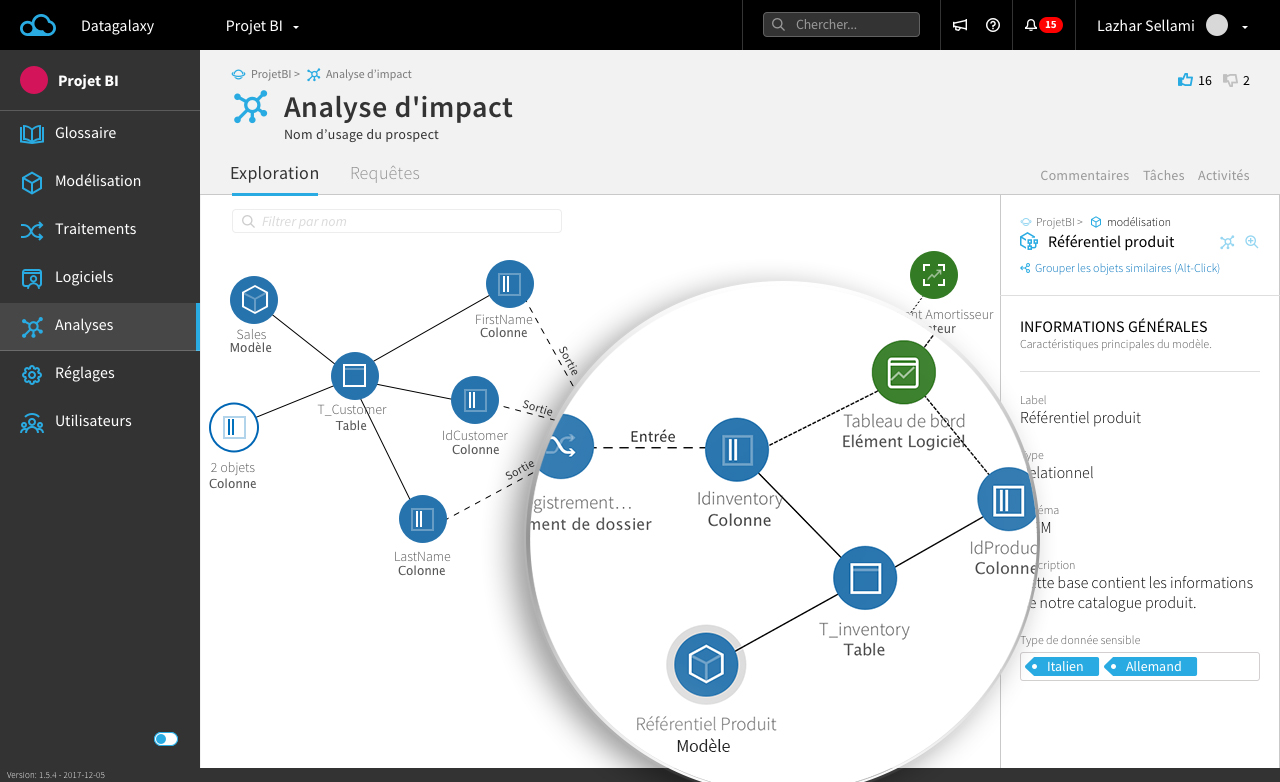Click the thumbs up like icon
Viewport: 1280px width, 782px height.
point(1186,80)
